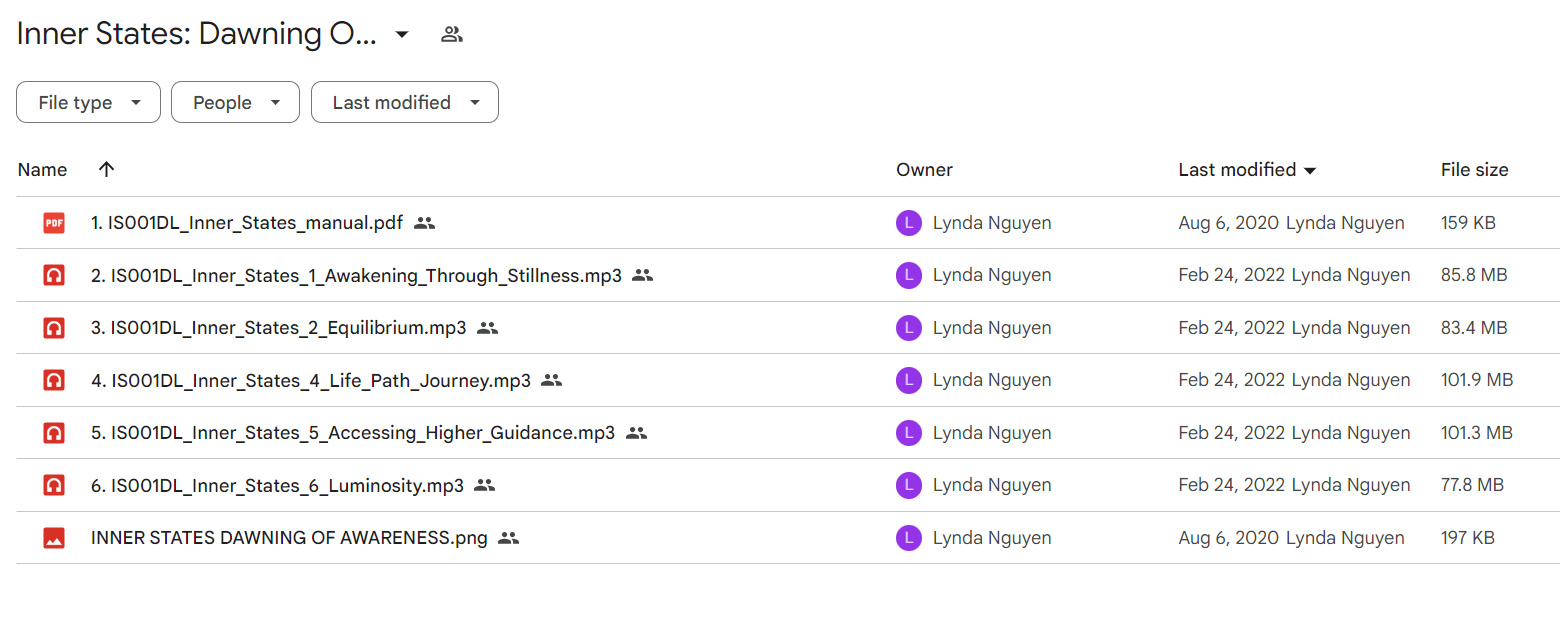Open 6. IS001DL_Inner_States_6_Luminosity.mp3
1560x628 pixels.
277,485
